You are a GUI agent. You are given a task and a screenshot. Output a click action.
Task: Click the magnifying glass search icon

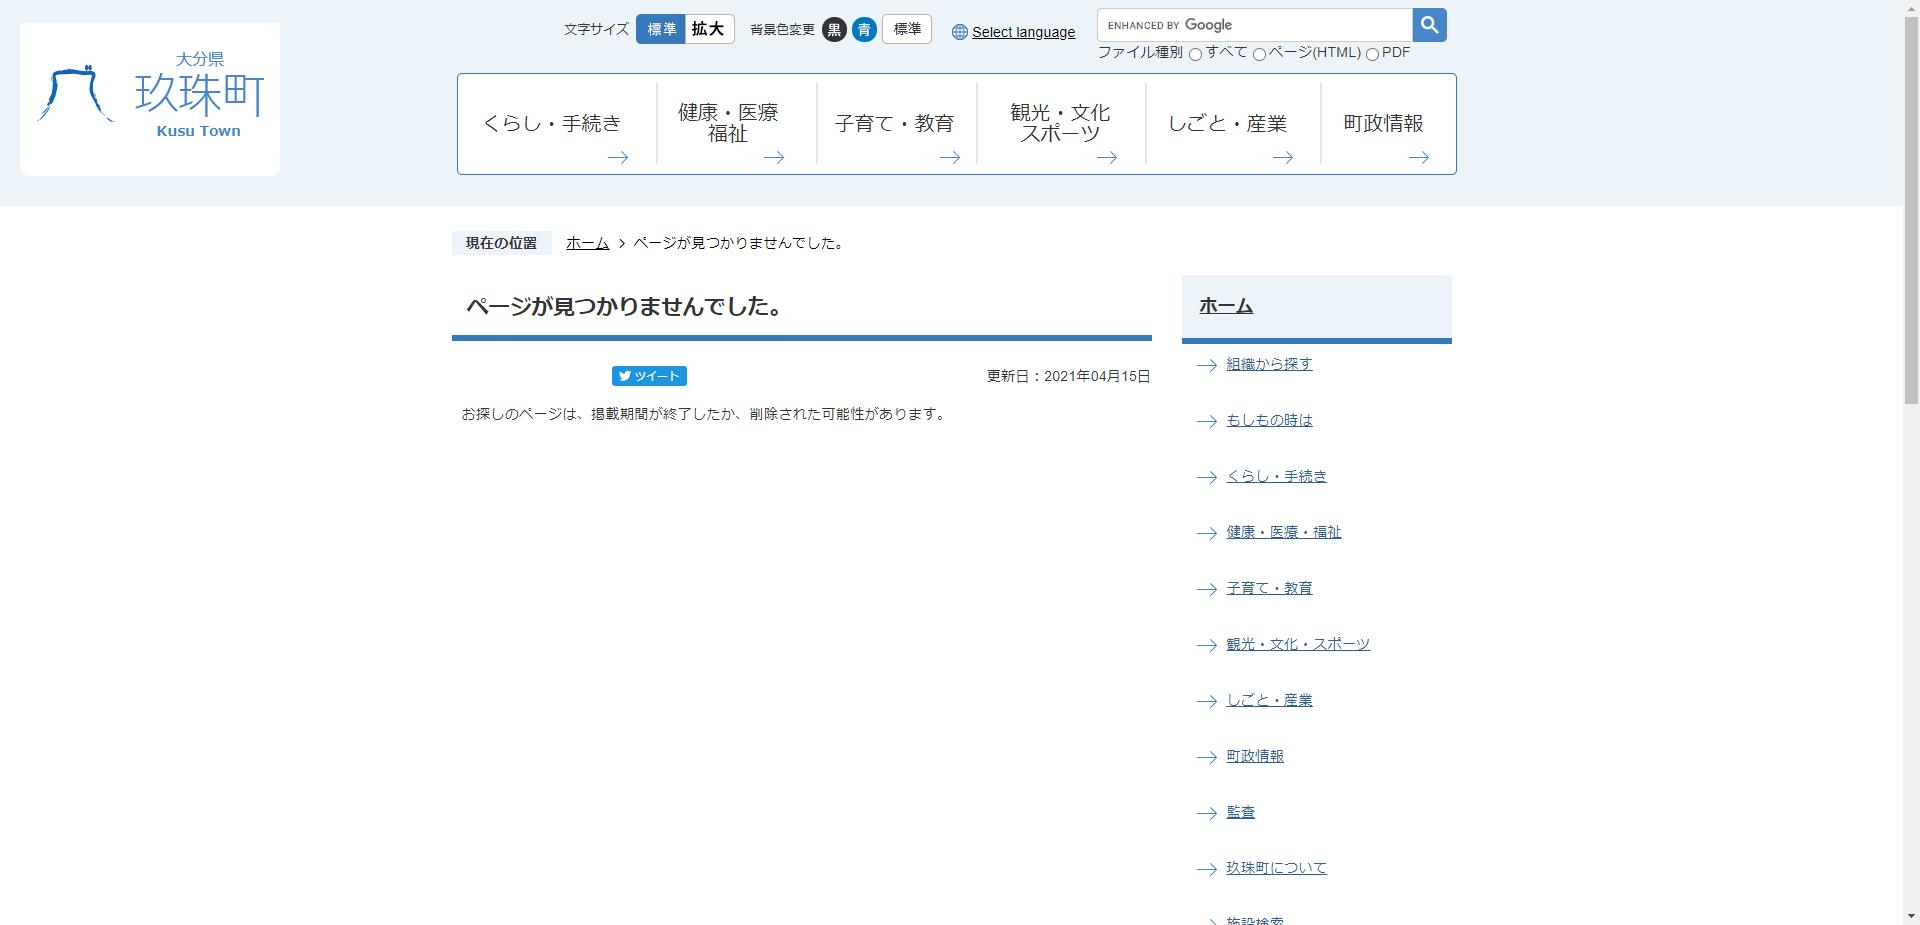[1428, 24]
